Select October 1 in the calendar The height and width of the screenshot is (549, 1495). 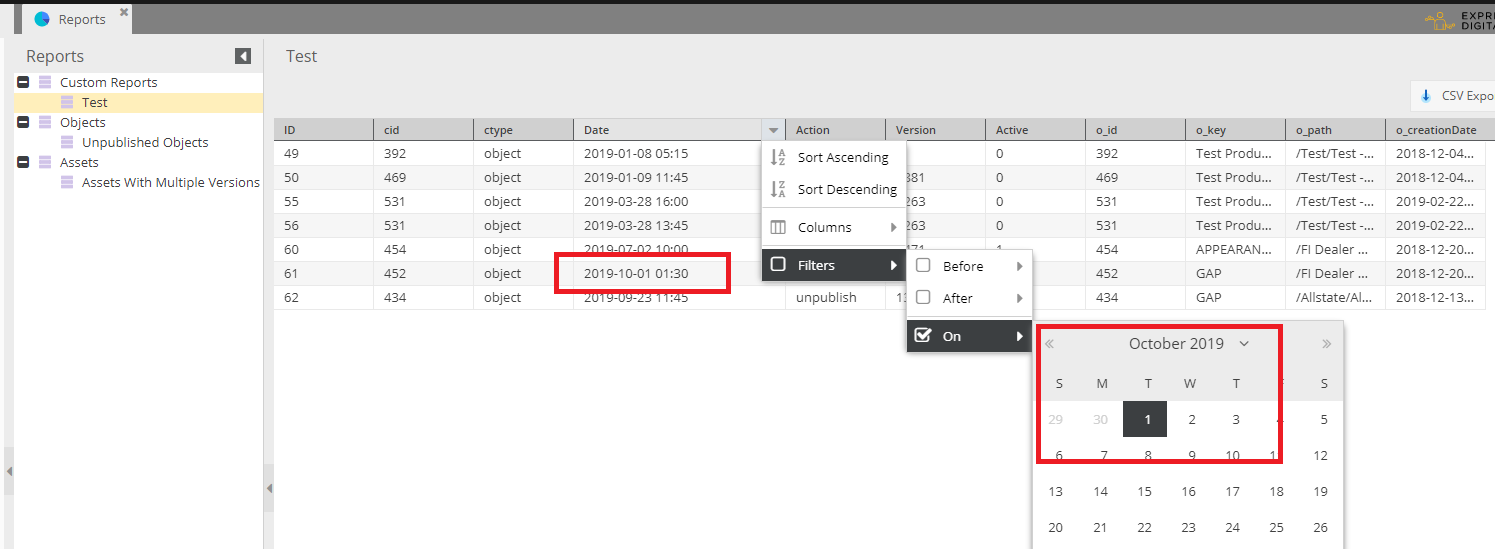coord(1147,420)
